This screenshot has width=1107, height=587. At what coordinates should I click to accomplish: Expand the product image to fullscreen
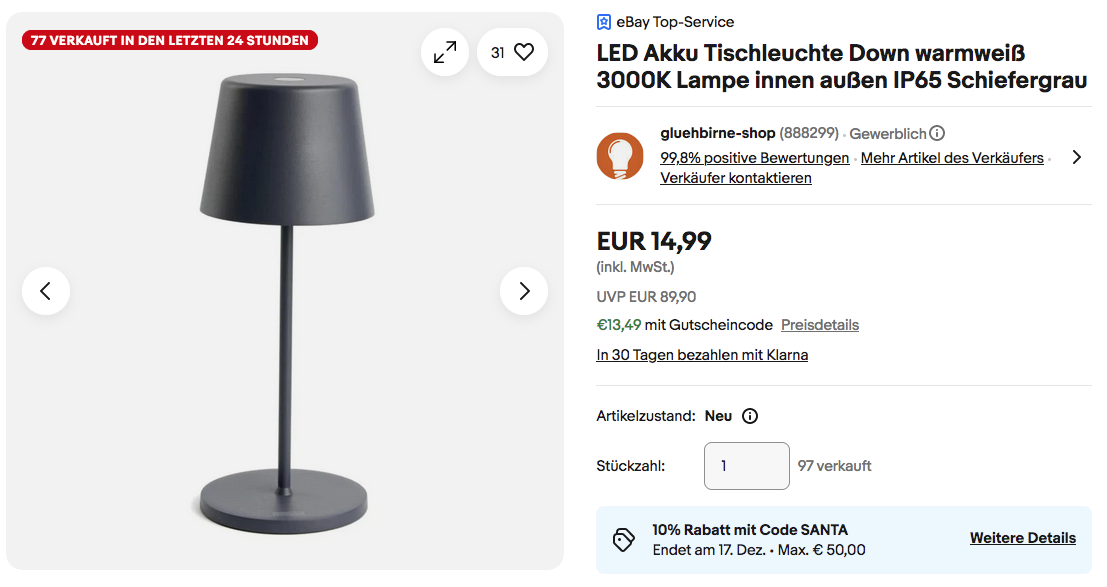click(x=445, y=52)
